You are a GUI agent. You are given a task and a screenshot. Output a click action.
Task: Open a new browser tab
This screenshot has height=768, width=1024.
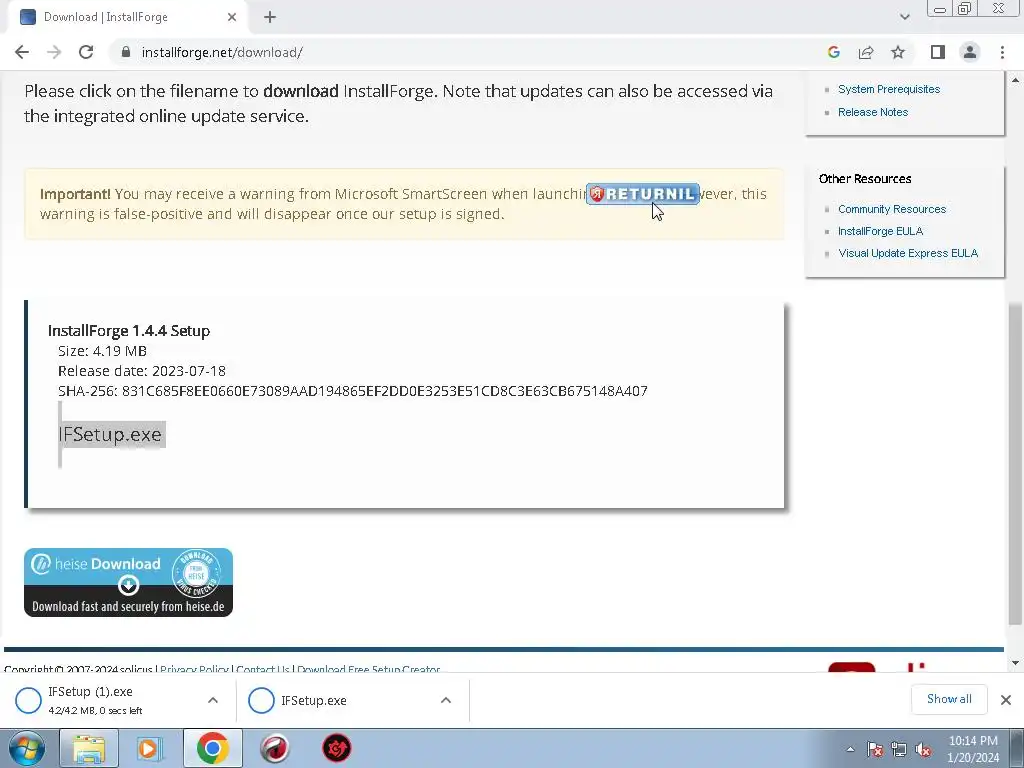270,18
